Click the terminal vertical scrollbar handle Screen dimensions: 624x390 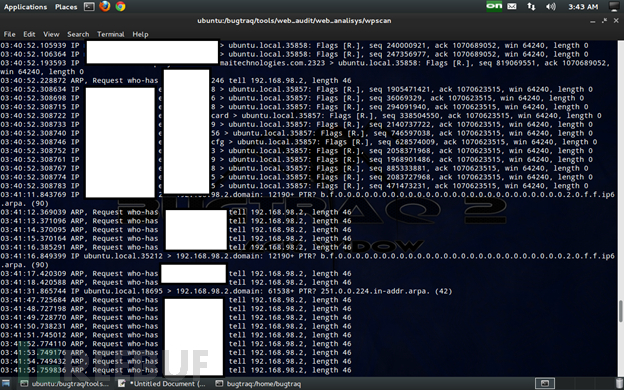pos(620,312)
